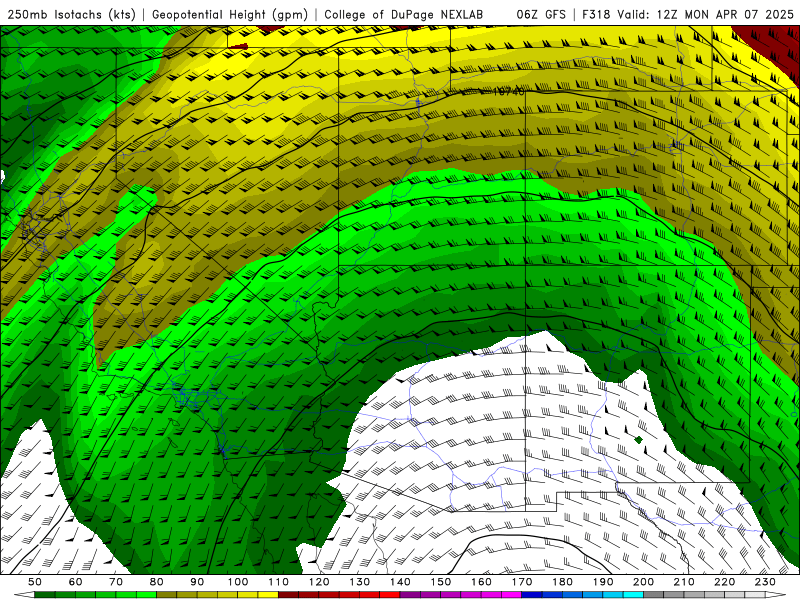Image resolution: width=800 pixels, height=600 pixels.
Task: Click legend value '50'
Action: coord(35,582)
